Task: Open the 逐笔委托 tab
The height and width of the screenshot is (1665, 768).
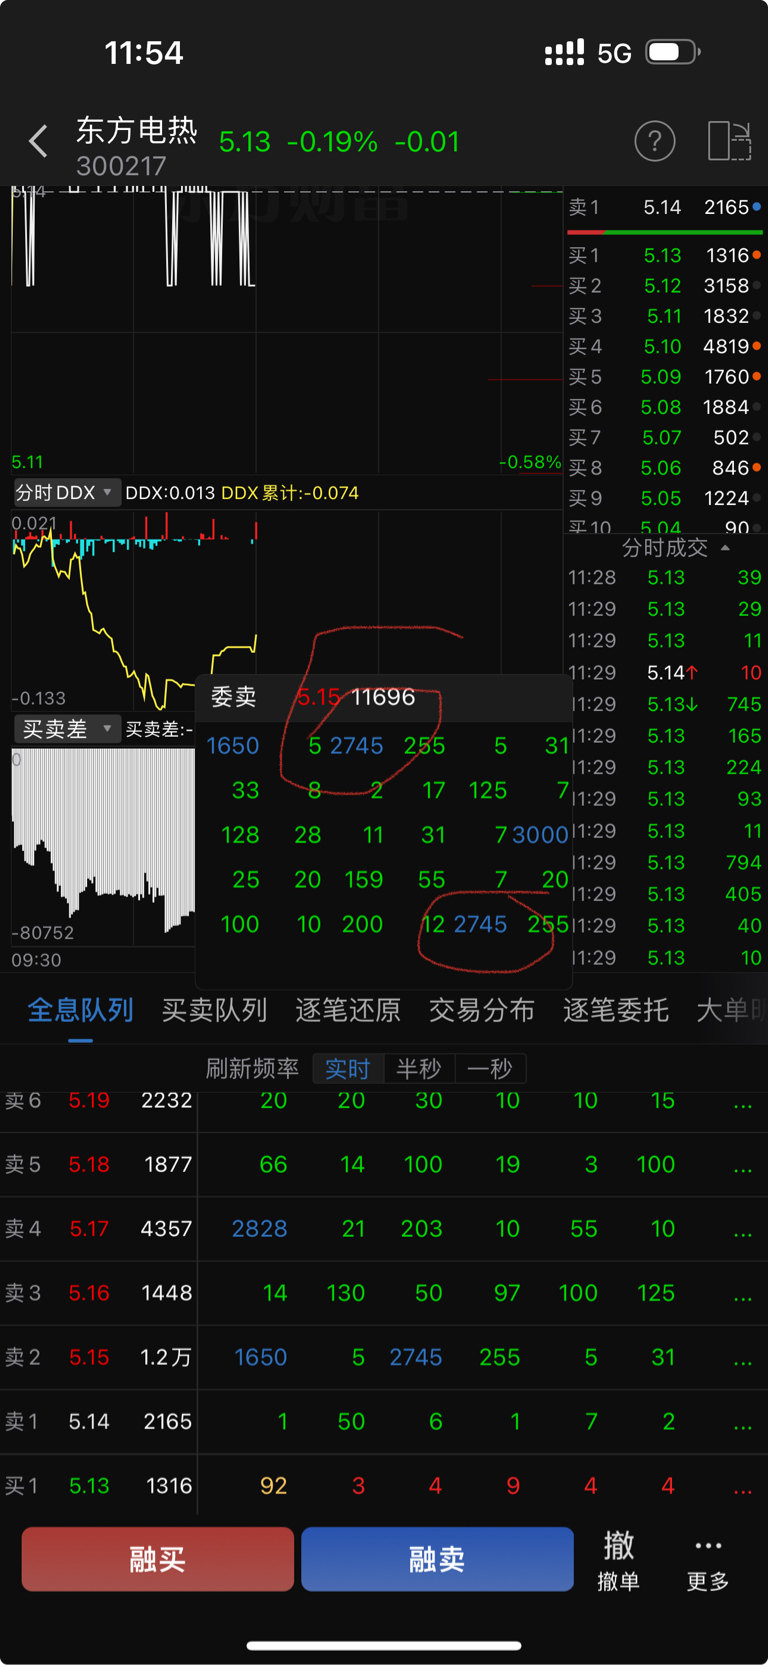Action: (x=616, y=1010)
